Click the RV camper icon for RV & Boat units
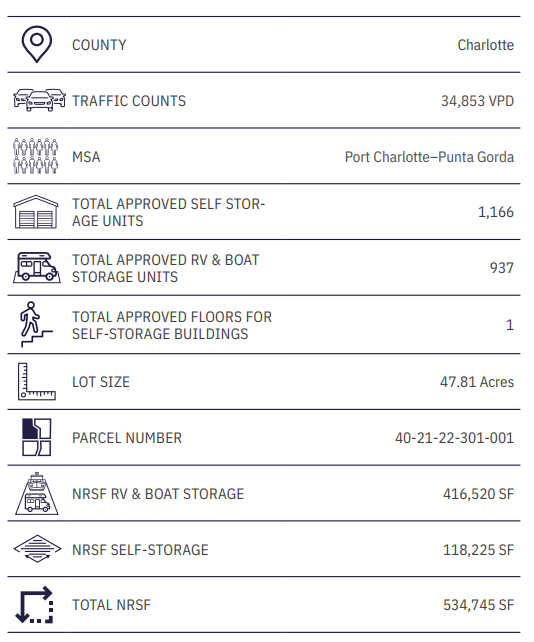 point(37,268)
